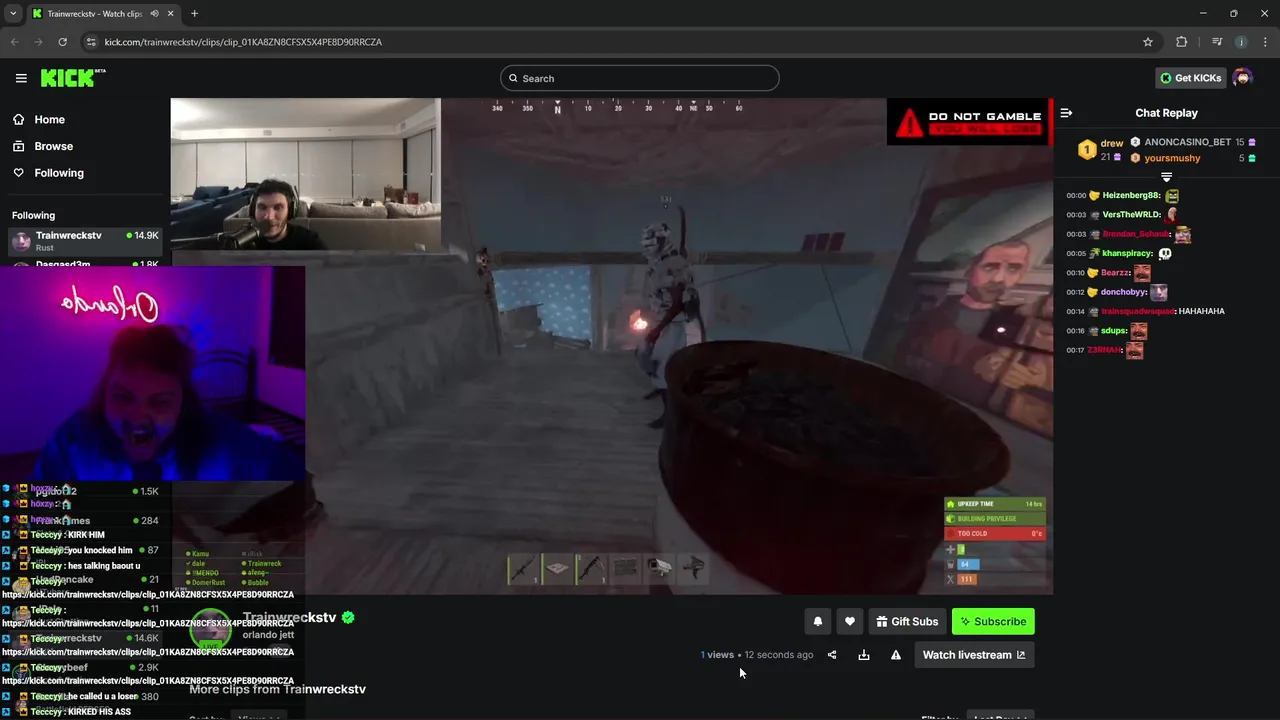Image resolution: width=1280 pixels, height=720 pixels.
Task: Open the Chrome profile icon
Action: pos(1241,42)
